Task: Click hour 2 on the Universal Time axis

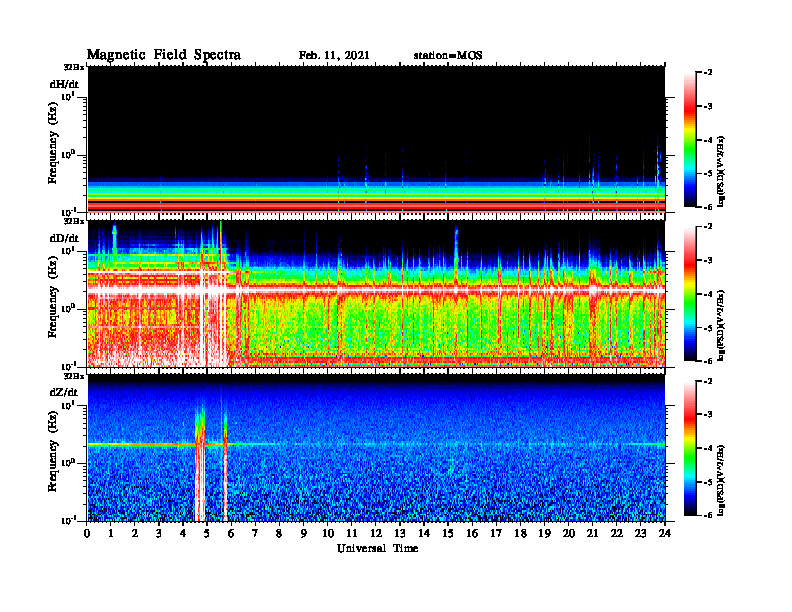Action: [135, 533]
